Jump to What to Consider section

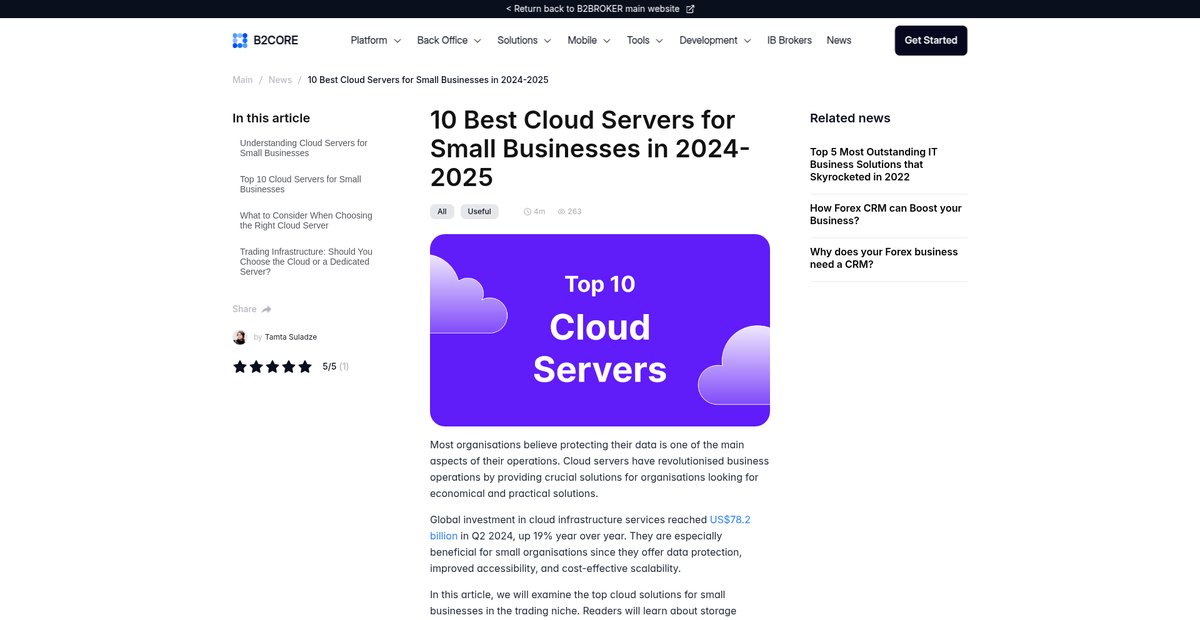[x=306, y=221]
